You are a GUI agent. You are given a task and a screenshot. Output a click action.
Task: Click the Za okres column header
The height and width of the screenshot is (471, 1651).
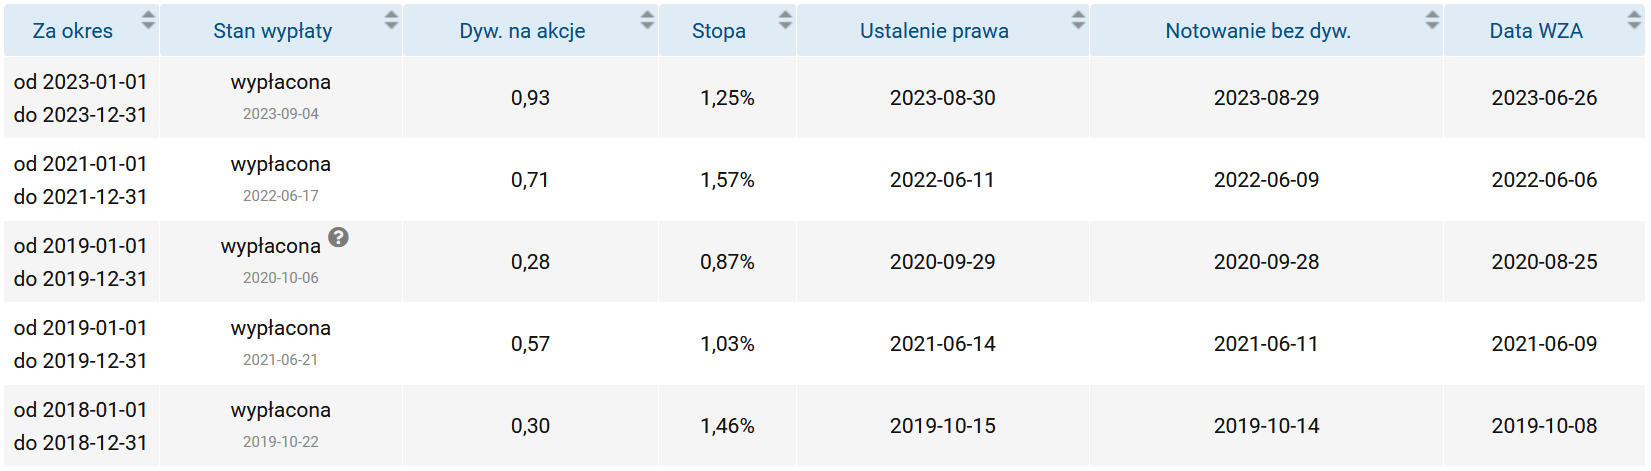tap(73, 31)
